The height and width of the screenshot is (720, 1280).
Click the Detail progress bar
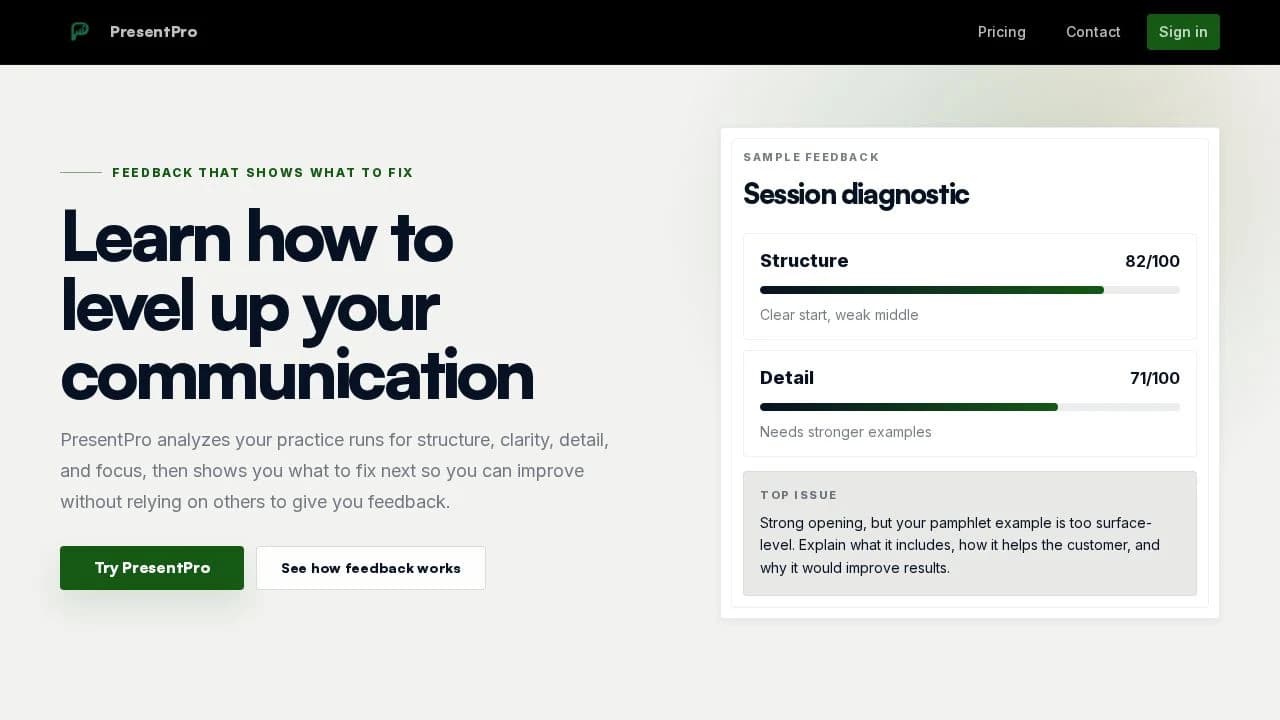[970, 407]
